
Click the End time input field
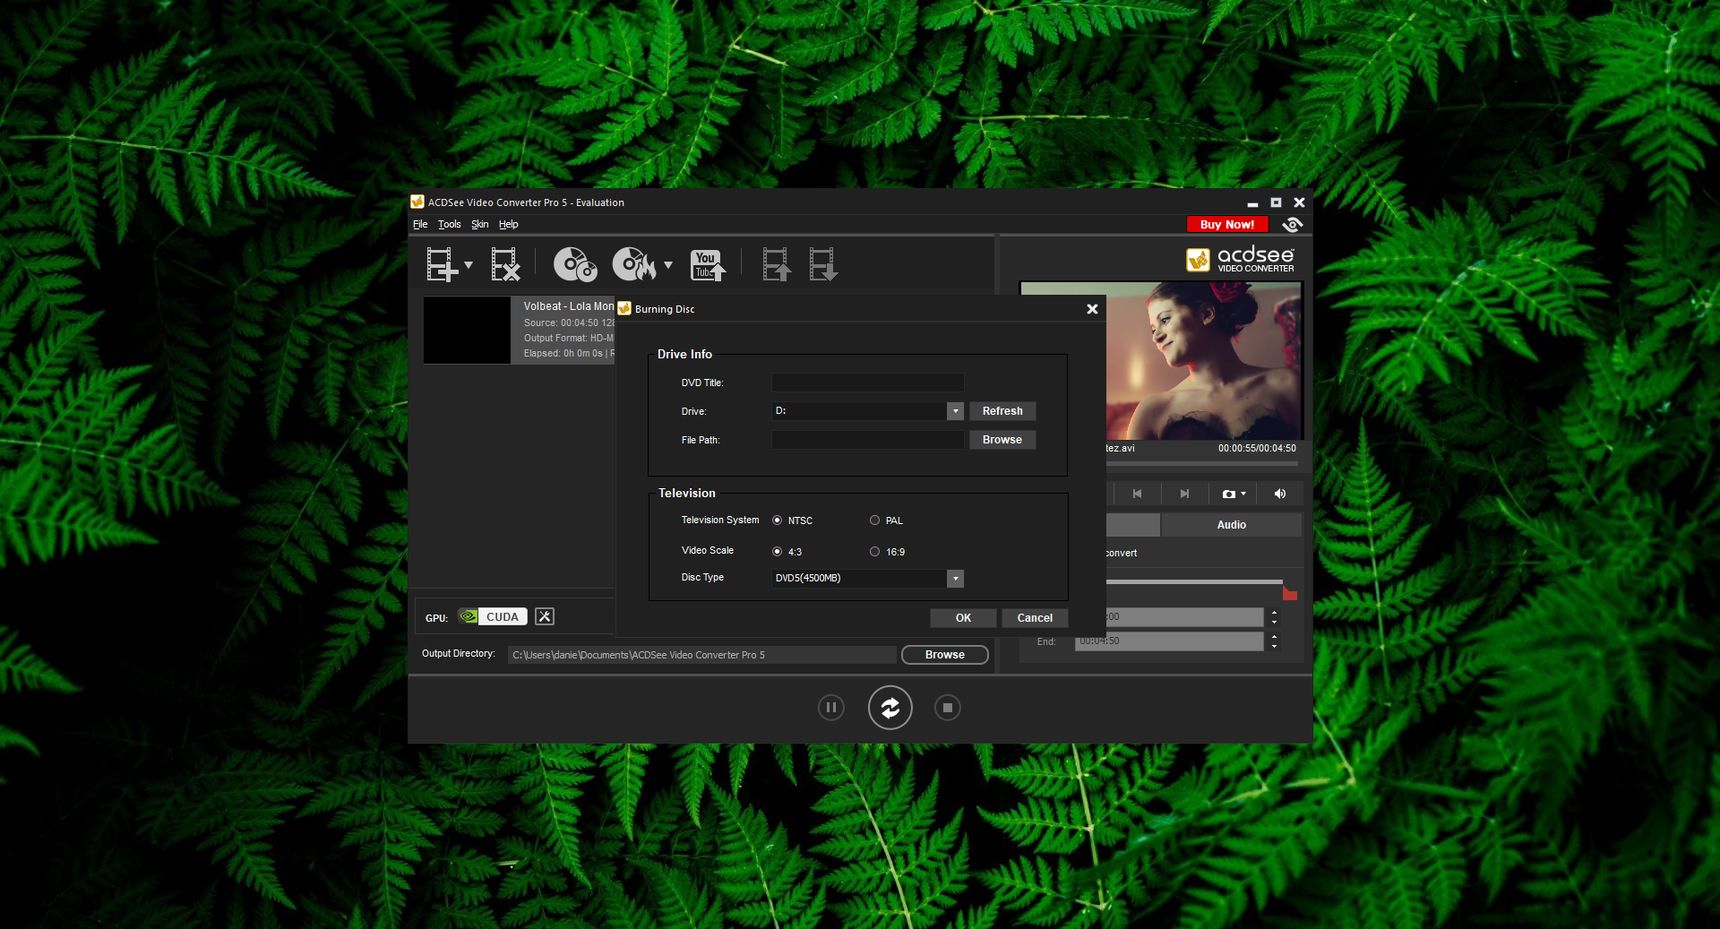1169,641
